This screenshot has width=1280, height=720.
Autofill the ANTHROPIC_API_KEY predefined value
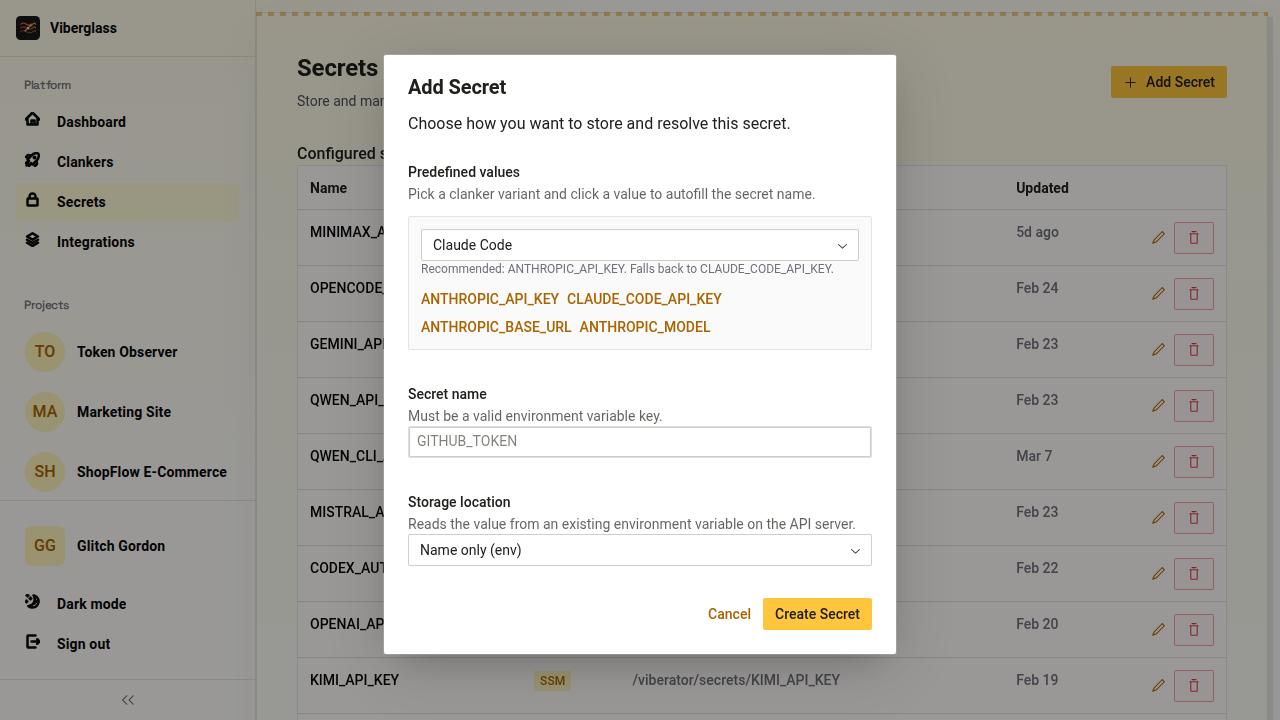[490, 299]
